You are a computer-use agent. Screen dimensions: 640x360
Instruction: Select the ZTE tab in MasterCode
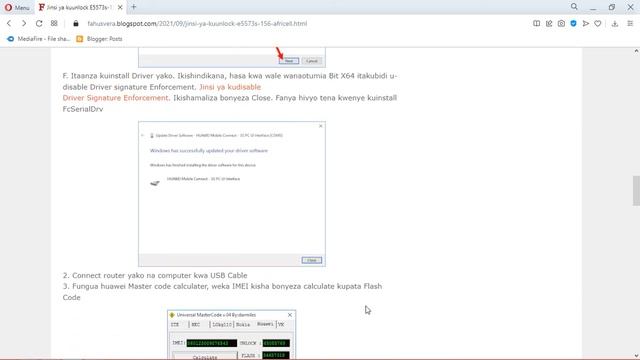click(175, 324)
